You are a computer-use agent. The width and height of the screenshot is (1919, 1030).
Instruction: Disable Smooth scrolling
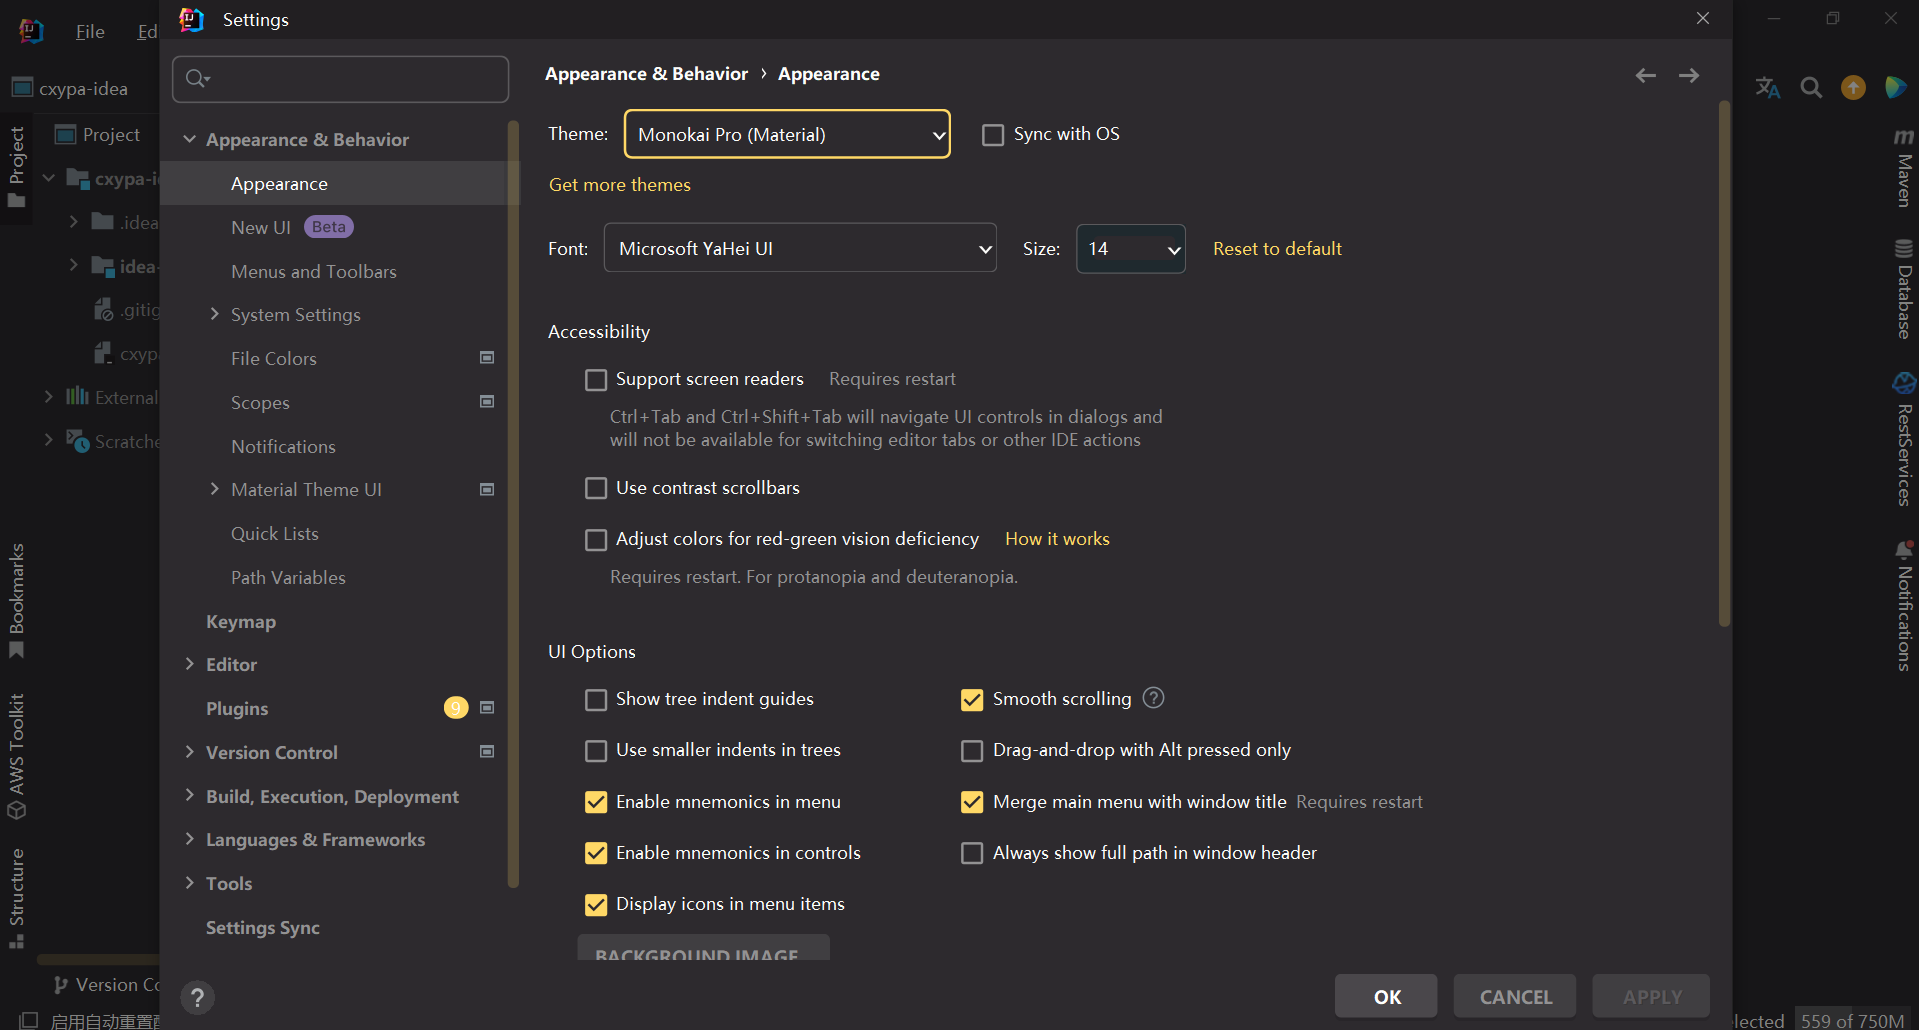971,699
